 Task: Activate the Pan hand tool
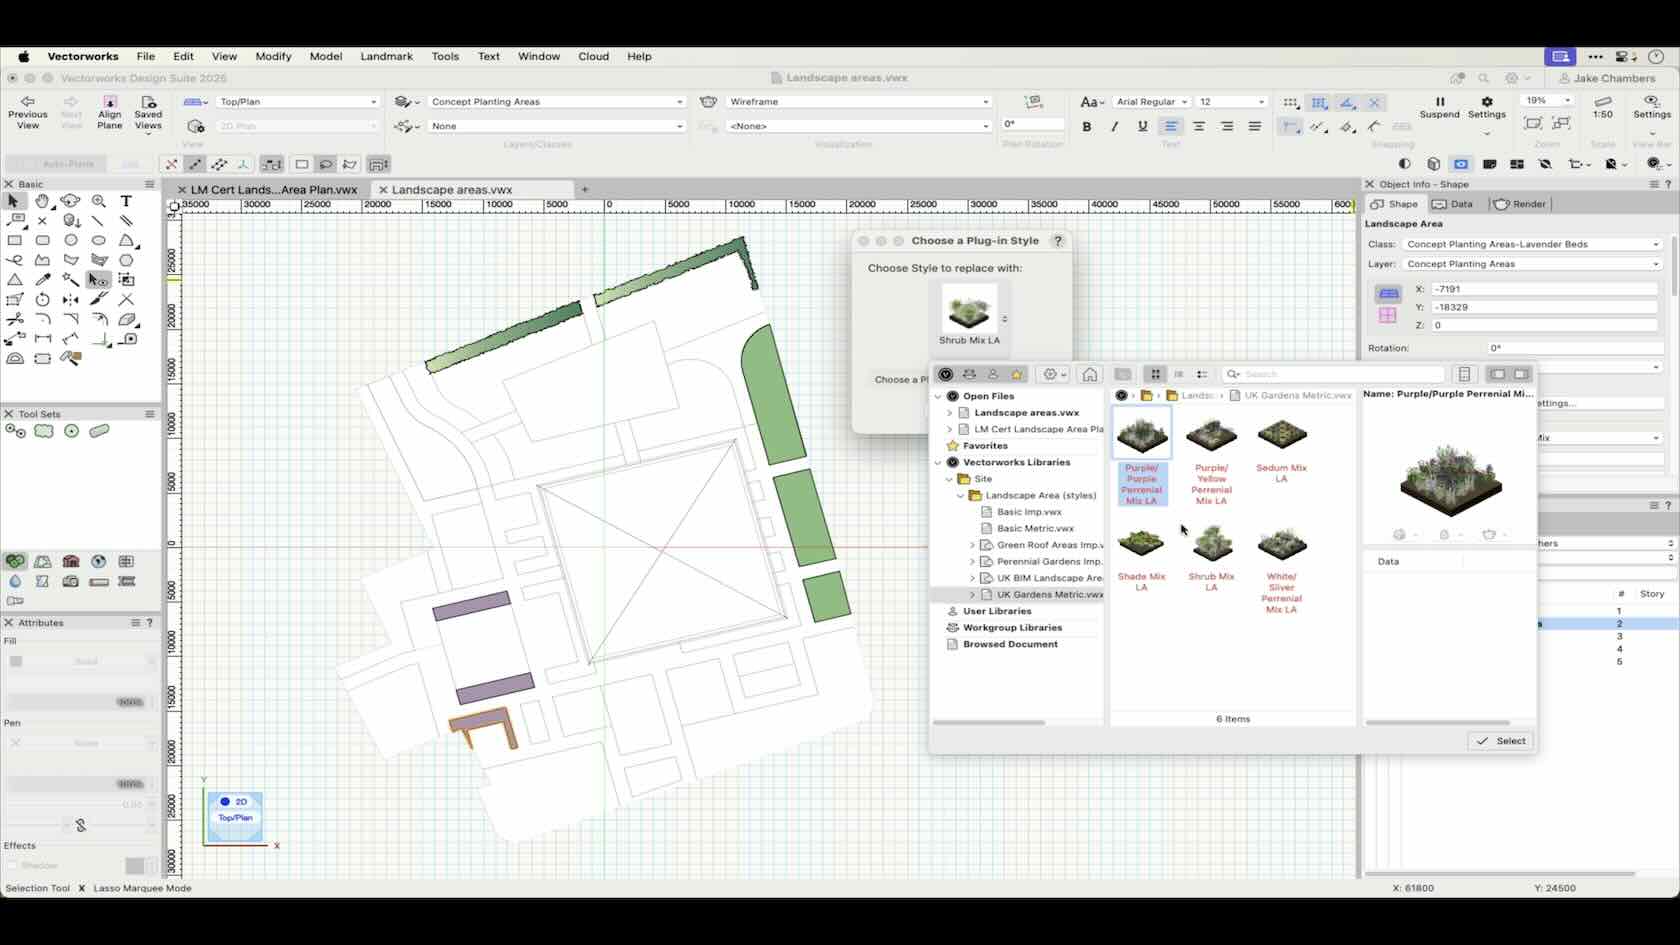click(x=43, y=201)
